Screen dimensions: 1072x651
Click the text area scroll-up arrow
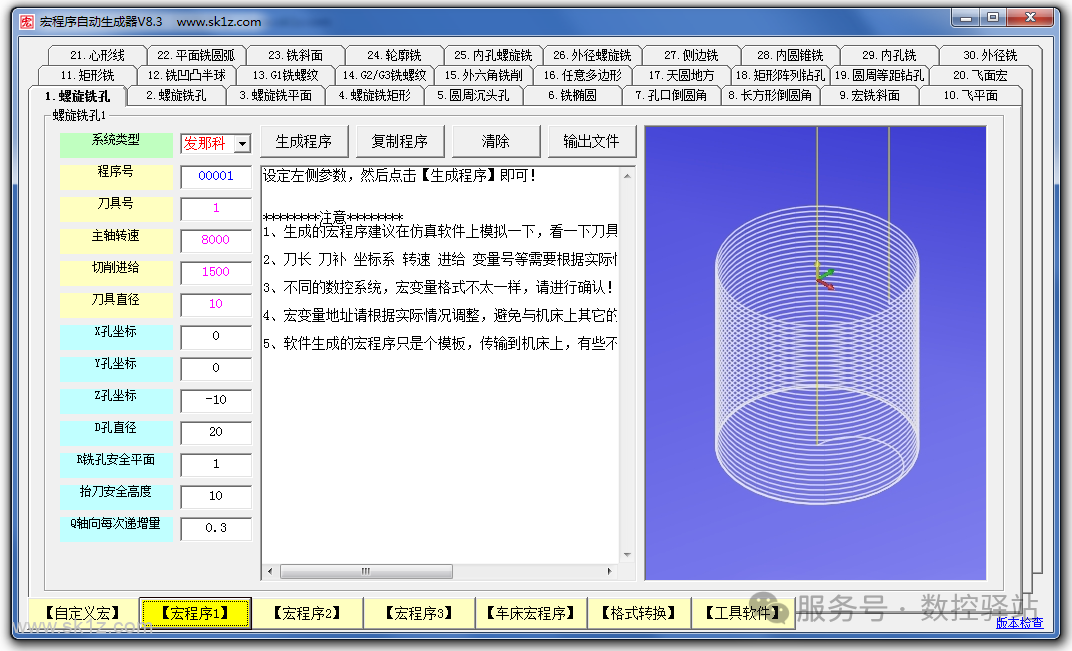click(627, 176)
